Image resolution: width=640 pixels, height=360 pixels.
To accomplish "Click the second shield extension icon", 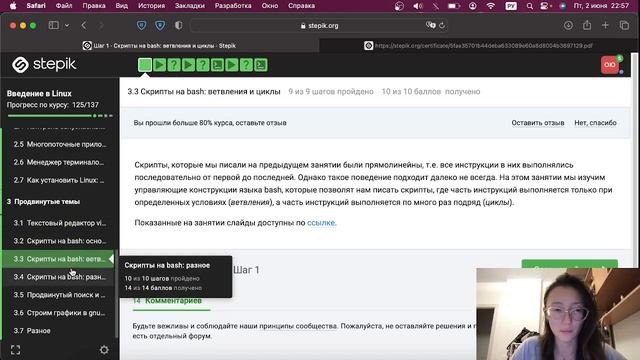I will pyautogui.click(x=160, y=25).
